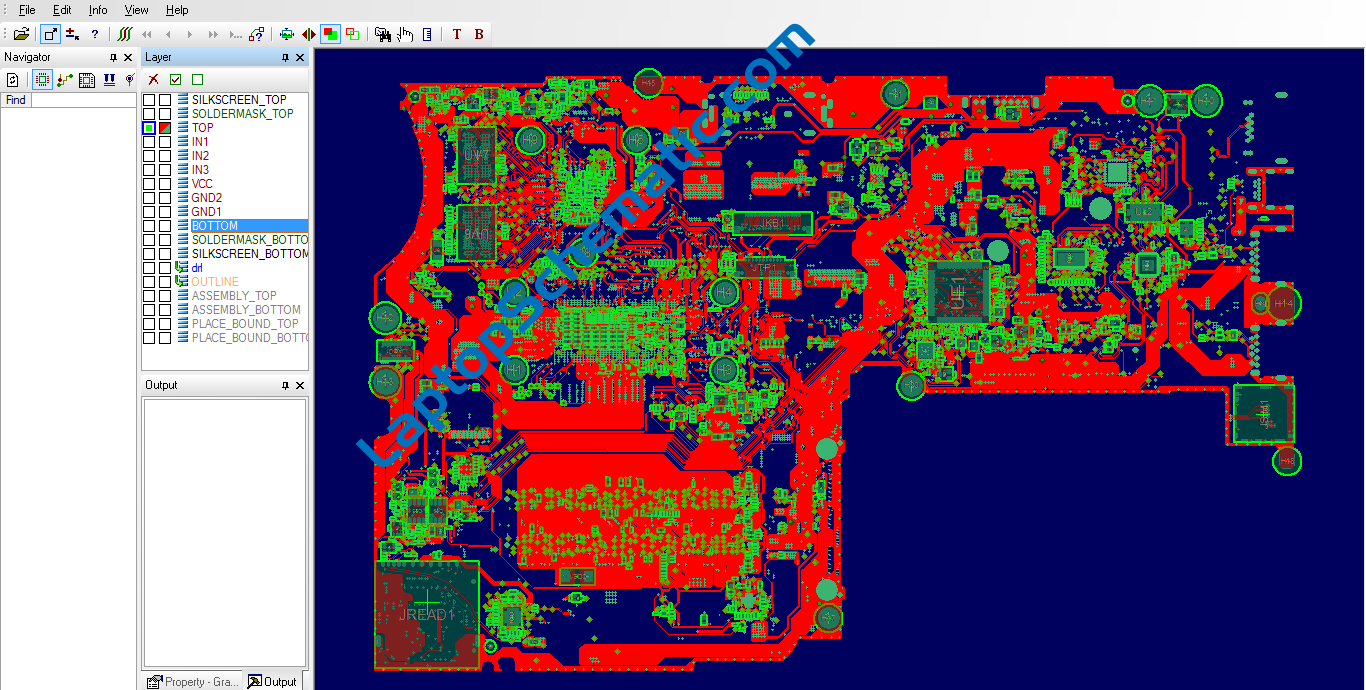1366x690 pixels.
Task: Pin the Output panel
Action: (x=285, y=385)
